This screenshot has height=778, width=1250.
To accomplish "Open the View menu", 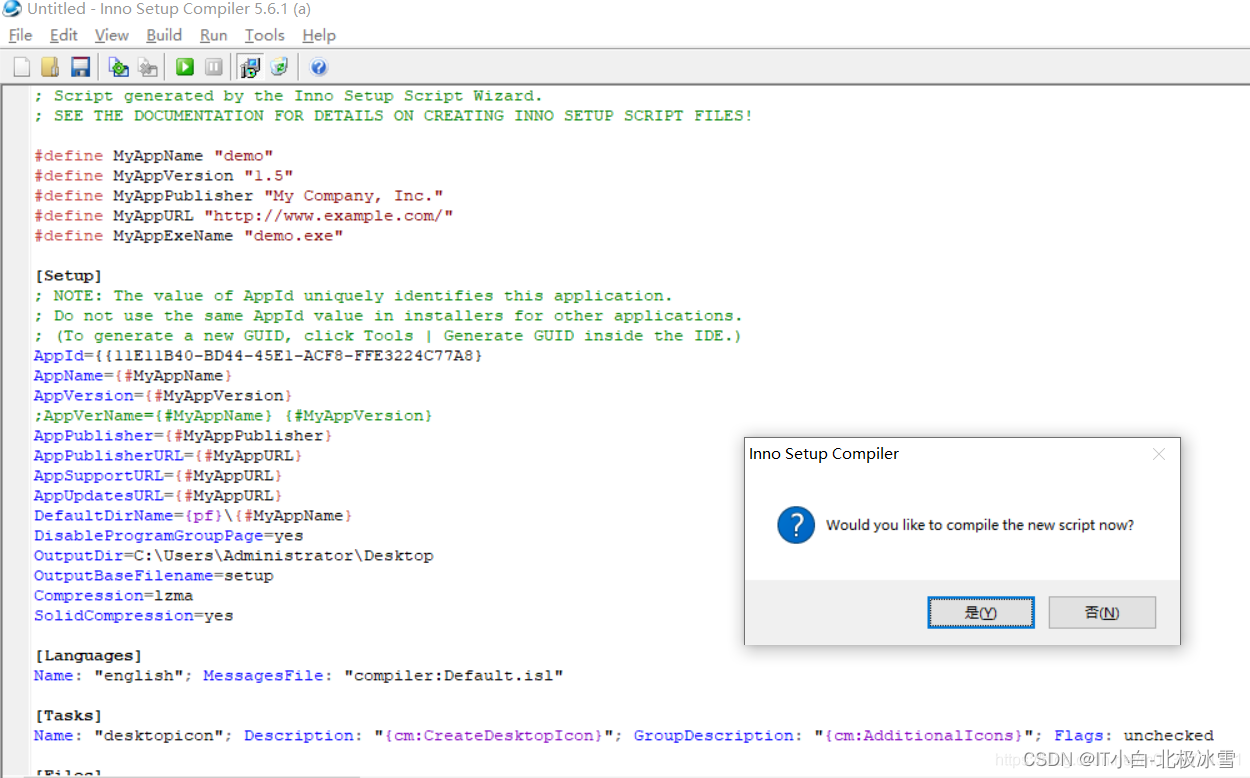I will click(111, 35).
